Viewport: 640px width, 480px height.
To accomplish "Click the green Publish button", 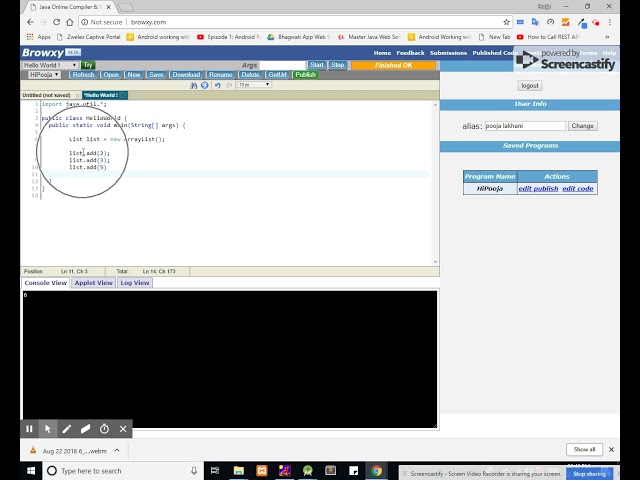I will [x=305, y=75].
